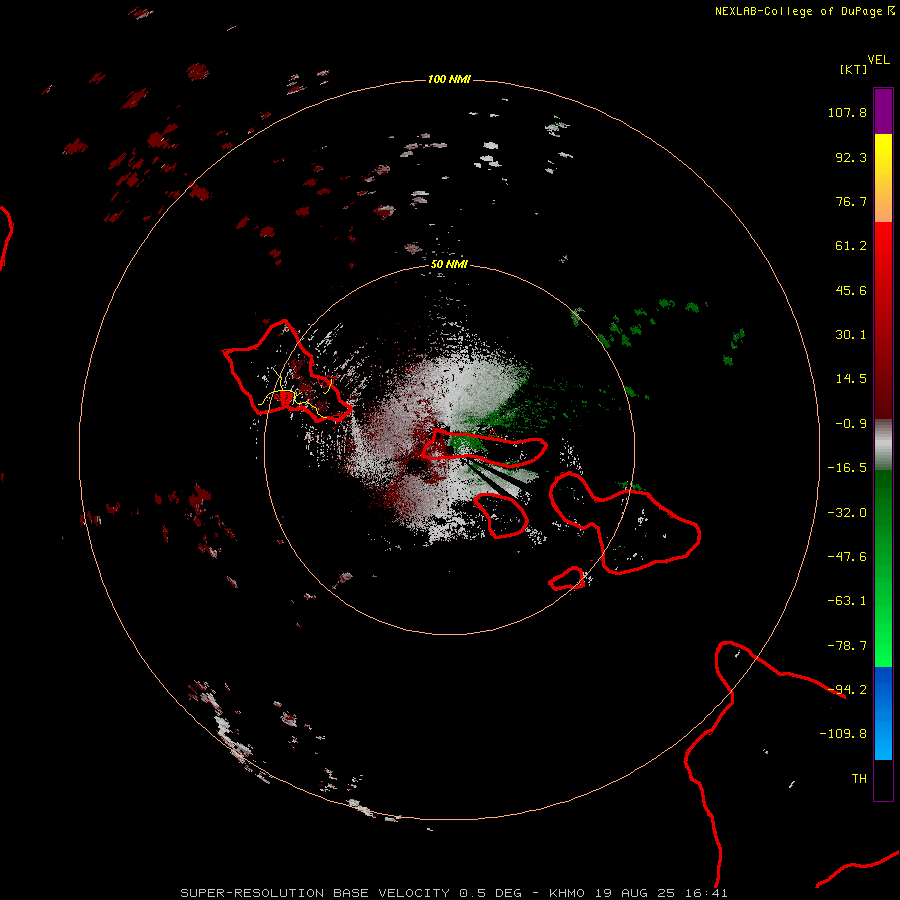
Task: Click the 61.2 velocity scale value
Action: click(x=851, y=246)
